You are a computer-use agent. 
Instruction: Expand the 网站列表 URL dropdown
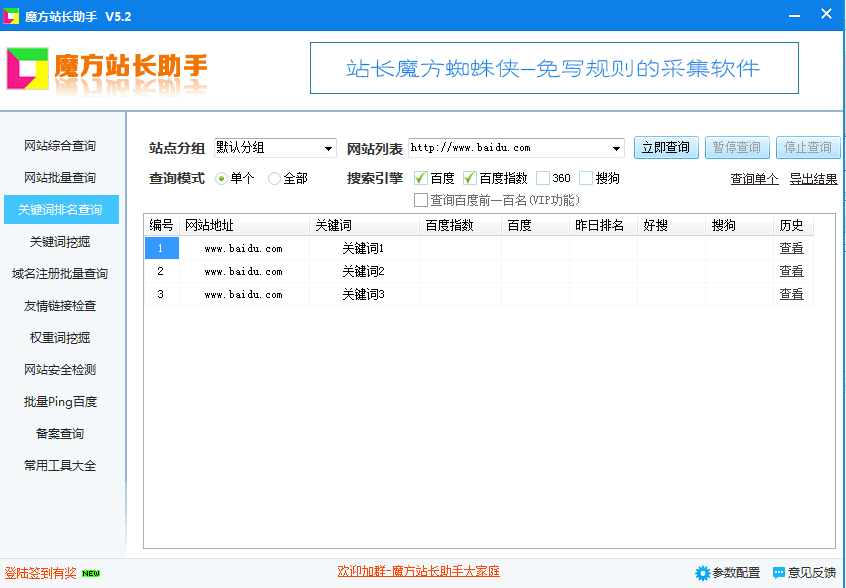click(616, 148)
